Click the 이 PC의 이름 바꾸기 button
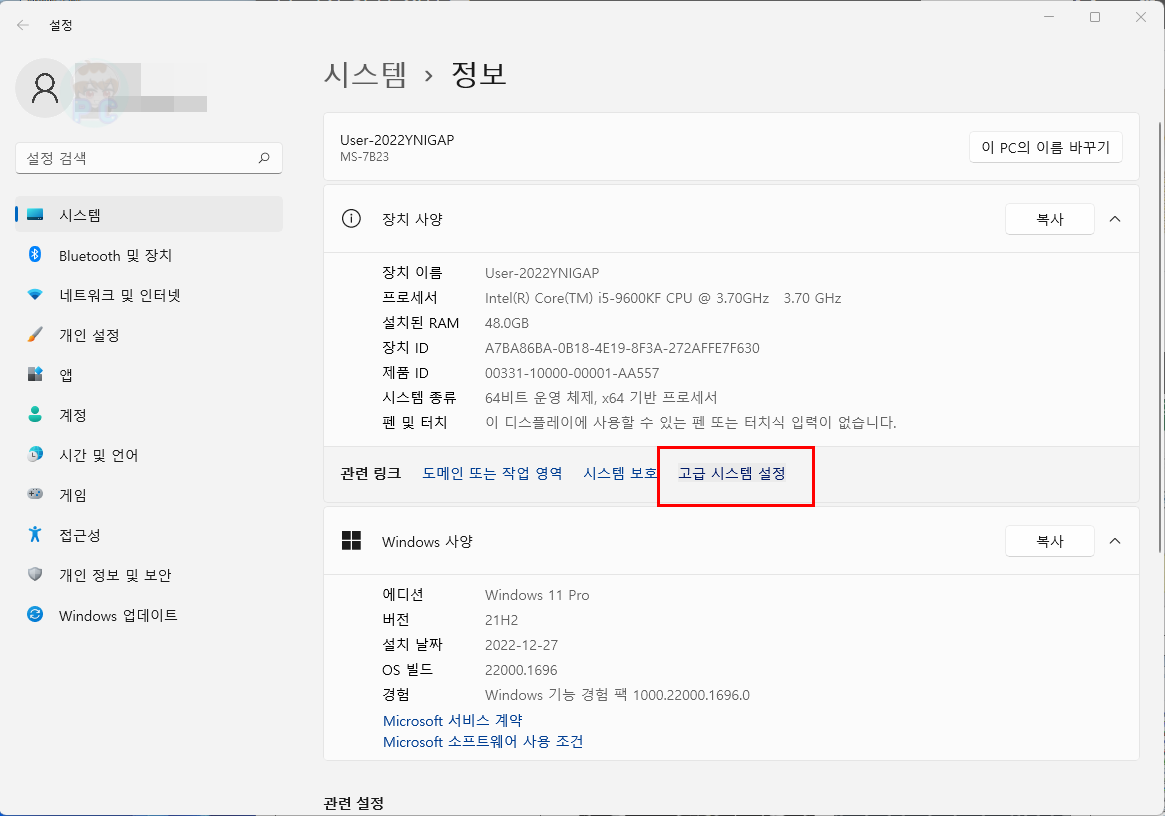Image resolution: width=1165 pixels, height=816 pixels. 1045,147
